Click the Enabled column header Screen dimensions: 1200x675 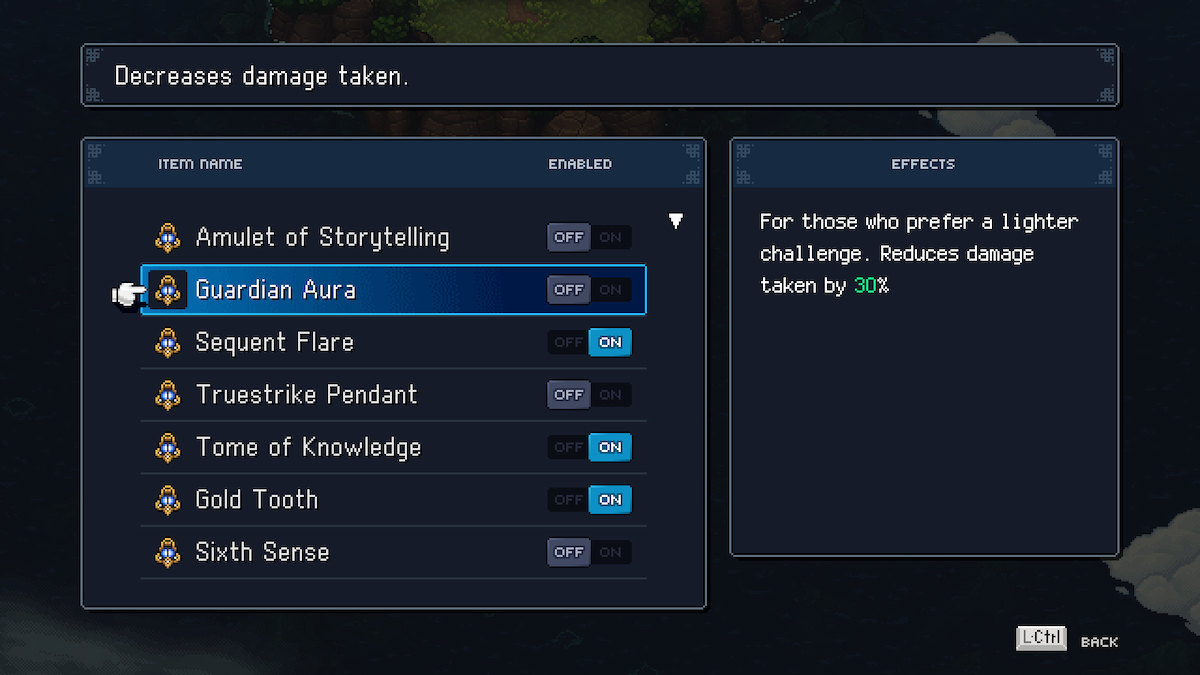(x=580, y=164)
